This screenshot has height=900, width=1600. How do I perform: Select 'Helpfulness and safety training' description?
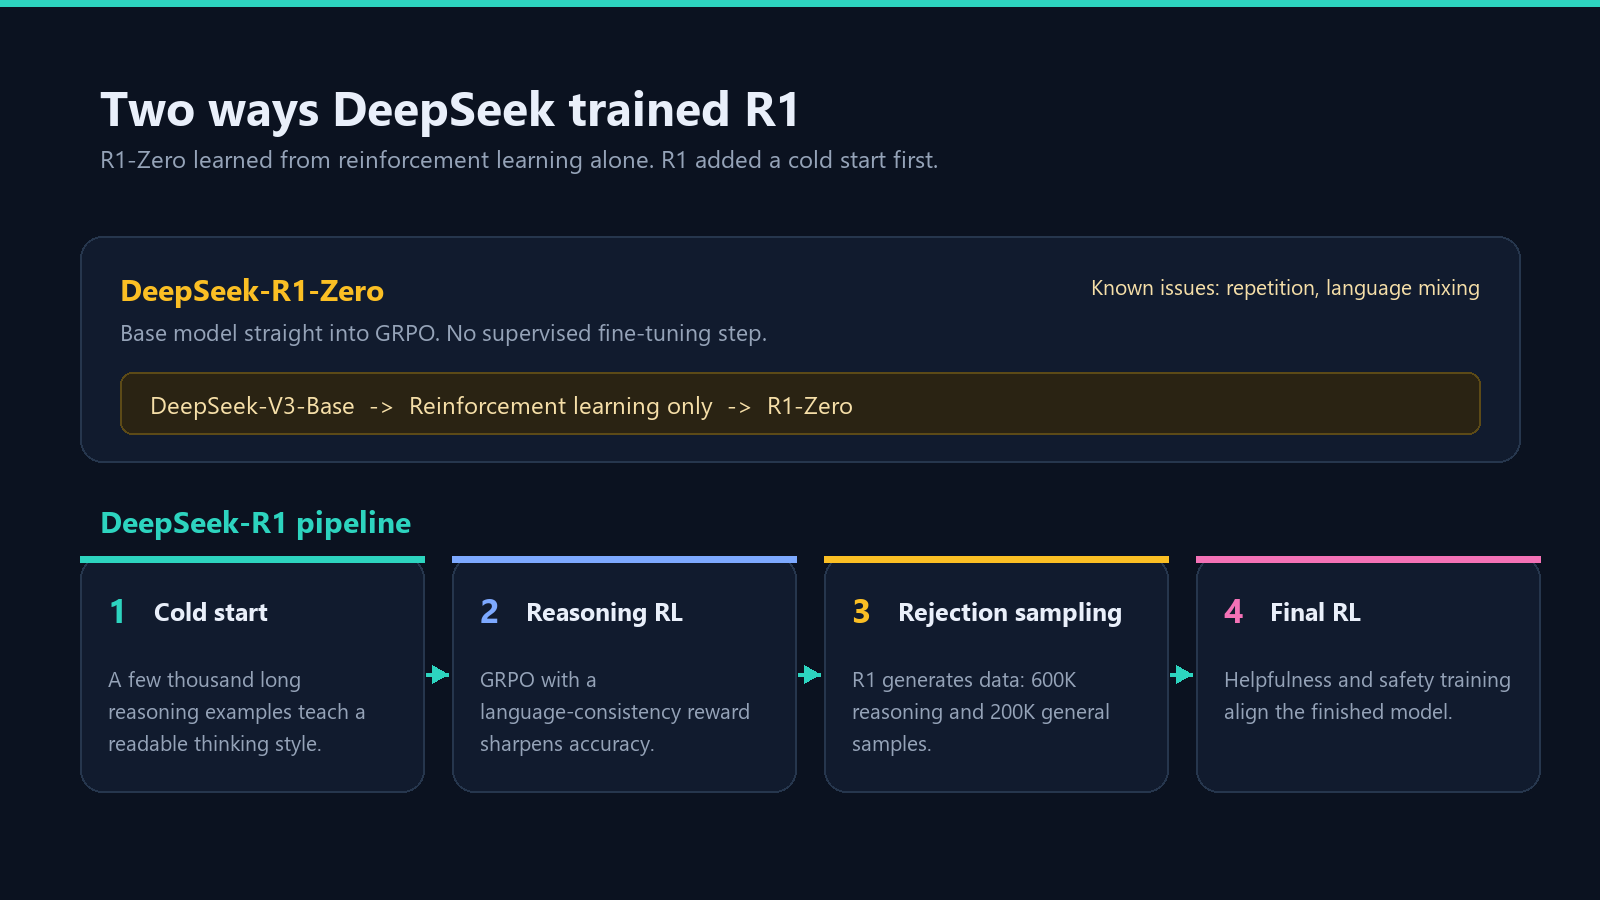coord(1367,696)
